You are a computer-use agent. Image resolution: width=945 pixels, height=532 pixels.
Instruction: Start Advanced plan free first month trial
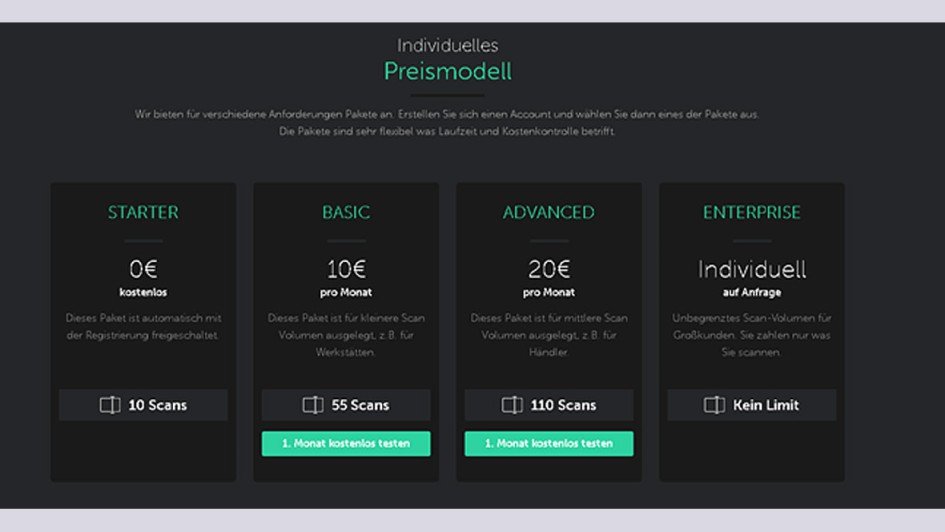(x=549, y=444)
